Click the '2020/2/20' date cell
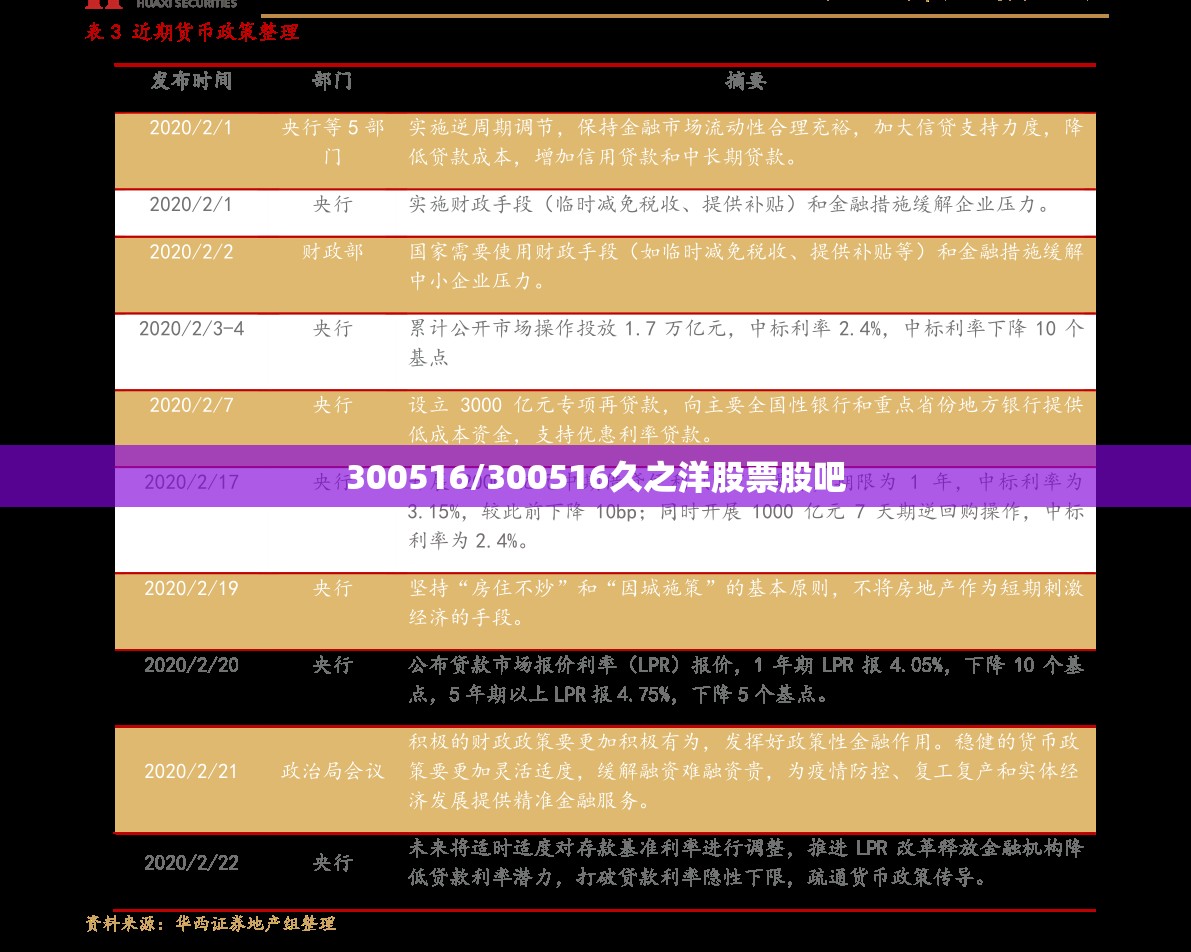Image resolution: width=1191 pixels, height=952 pixels. coord(191,666)
